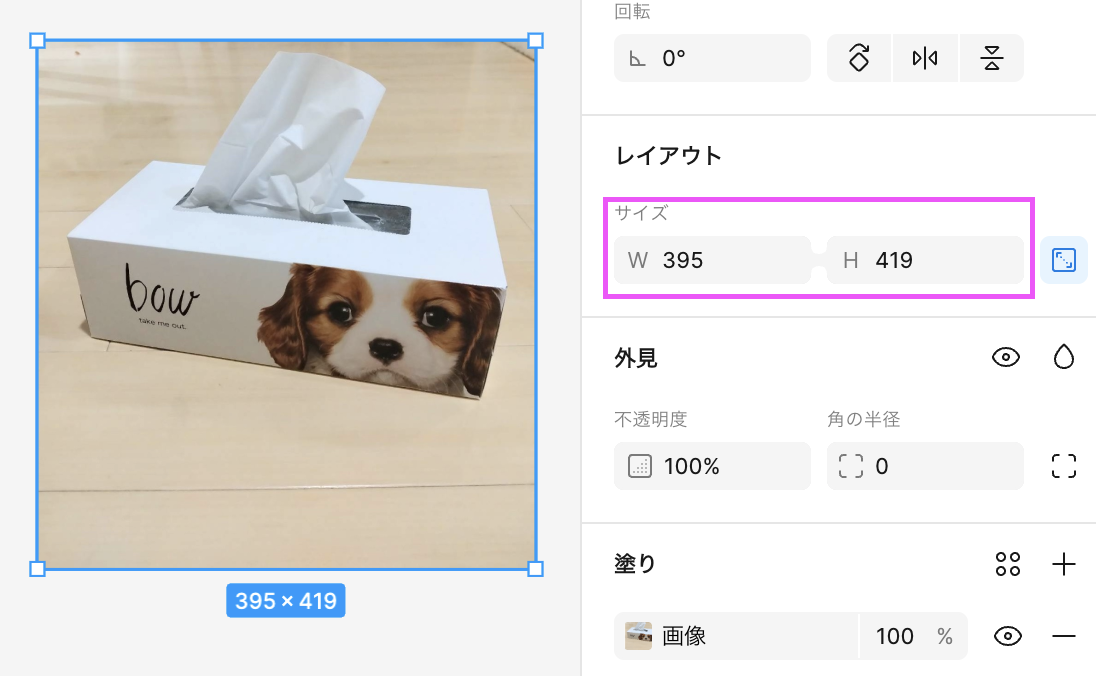The image size is (1096, 676).
Task: Click the 395 × 419 size label
Action: pos(286,601)
